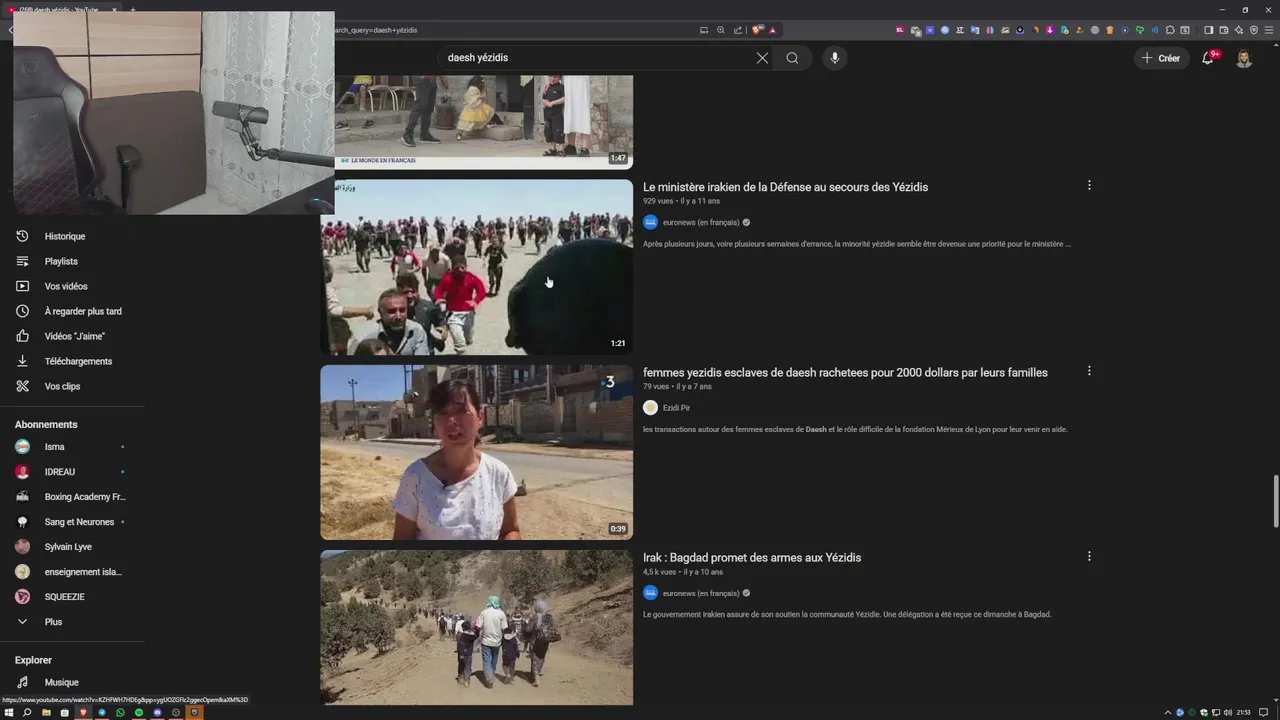1280x720 pixels.
Task: Click the magnifier search button
Action: 792,58
